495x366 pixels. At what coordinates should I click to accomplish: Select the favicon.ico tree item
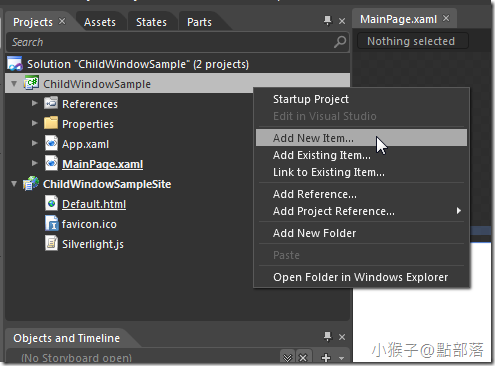[x=89, y=224]
